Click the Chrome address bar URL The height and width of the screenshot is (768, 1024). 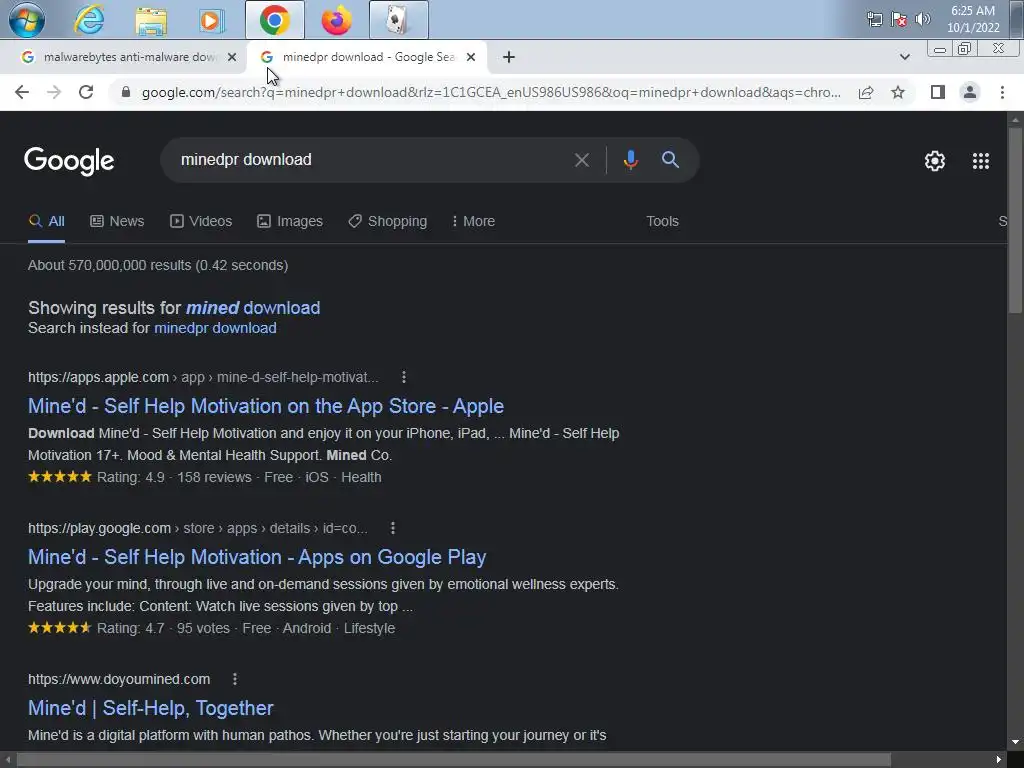[x=491, y=92]
